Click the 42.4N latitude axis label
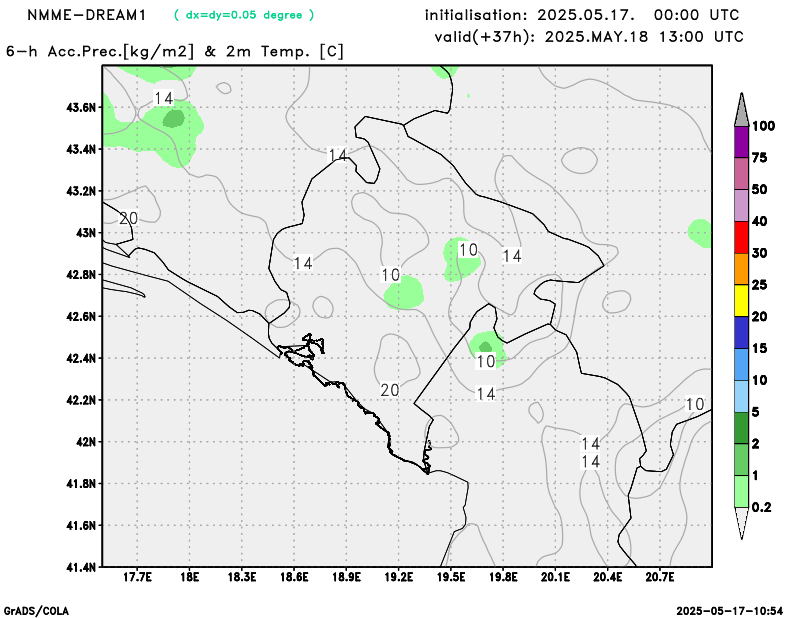Viewport: 800px width, 618px height. [81, 358]
